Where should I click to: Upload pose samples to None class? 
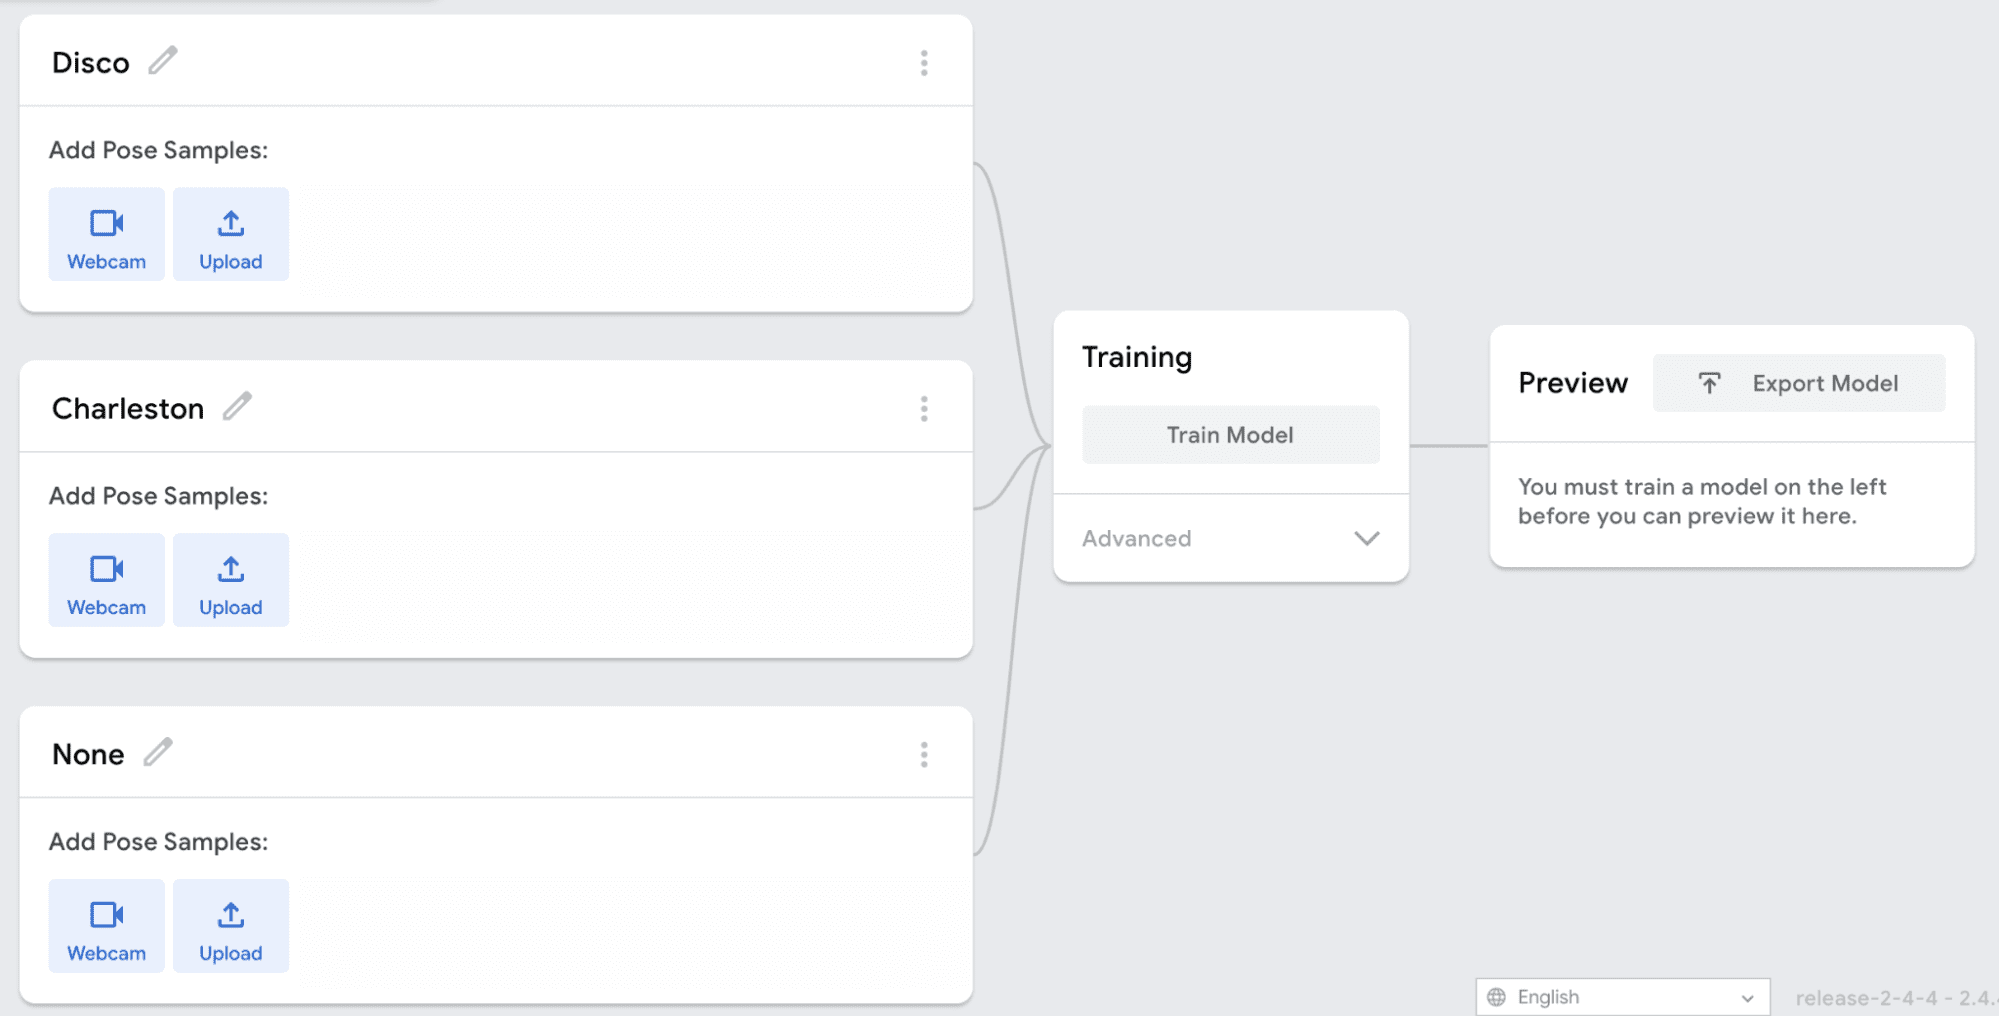(231, 927)
